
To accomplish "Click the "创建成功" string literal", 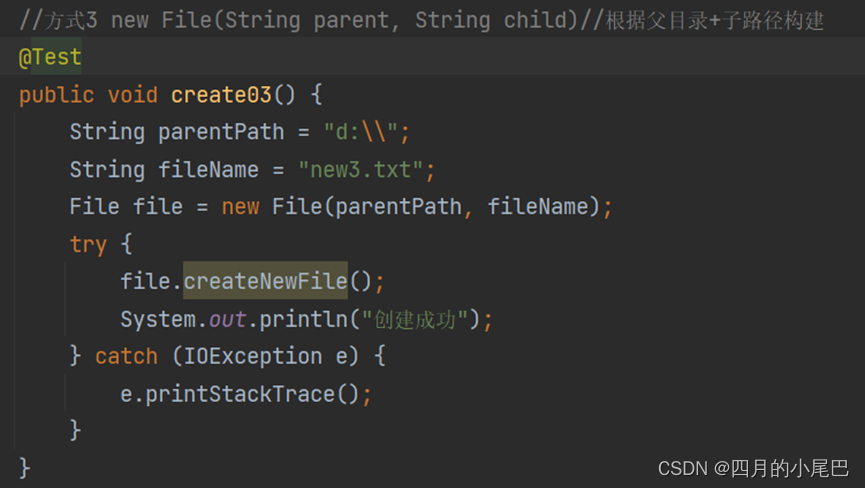I will [416, 319].
